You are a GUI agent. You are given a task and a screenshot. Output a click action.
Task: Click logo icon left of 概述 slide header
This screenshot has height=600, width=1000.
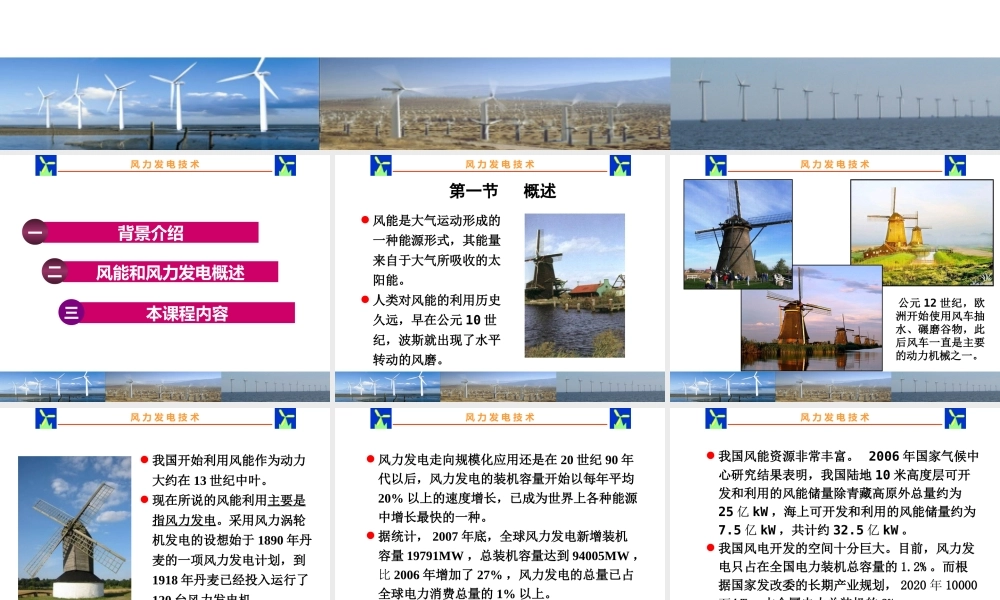(x=381, y=165)
